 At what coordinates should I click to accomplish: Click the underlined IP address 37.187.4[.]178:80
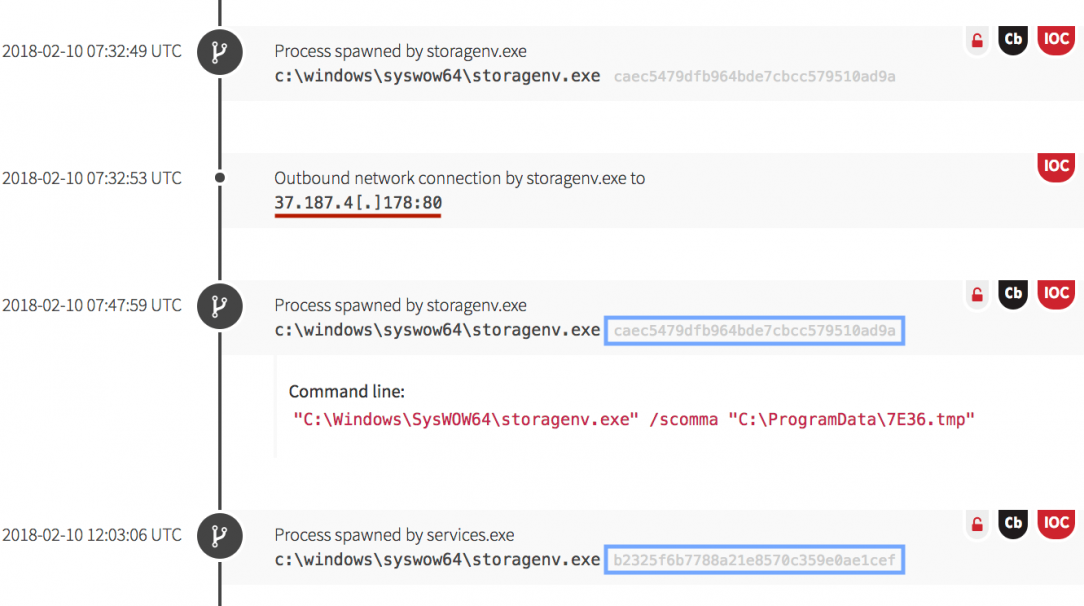(x=358, y=203)
